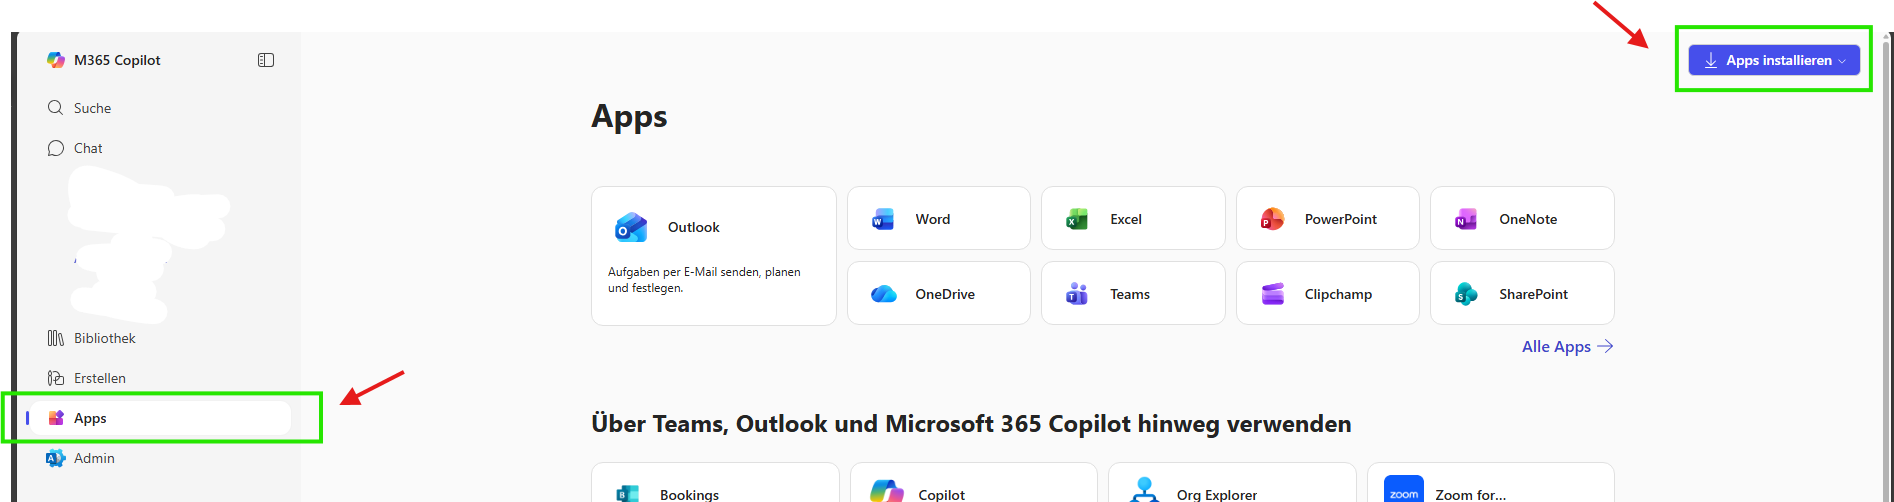
Task: Click the Zoom app icon
Action: tap(1403, 489)
